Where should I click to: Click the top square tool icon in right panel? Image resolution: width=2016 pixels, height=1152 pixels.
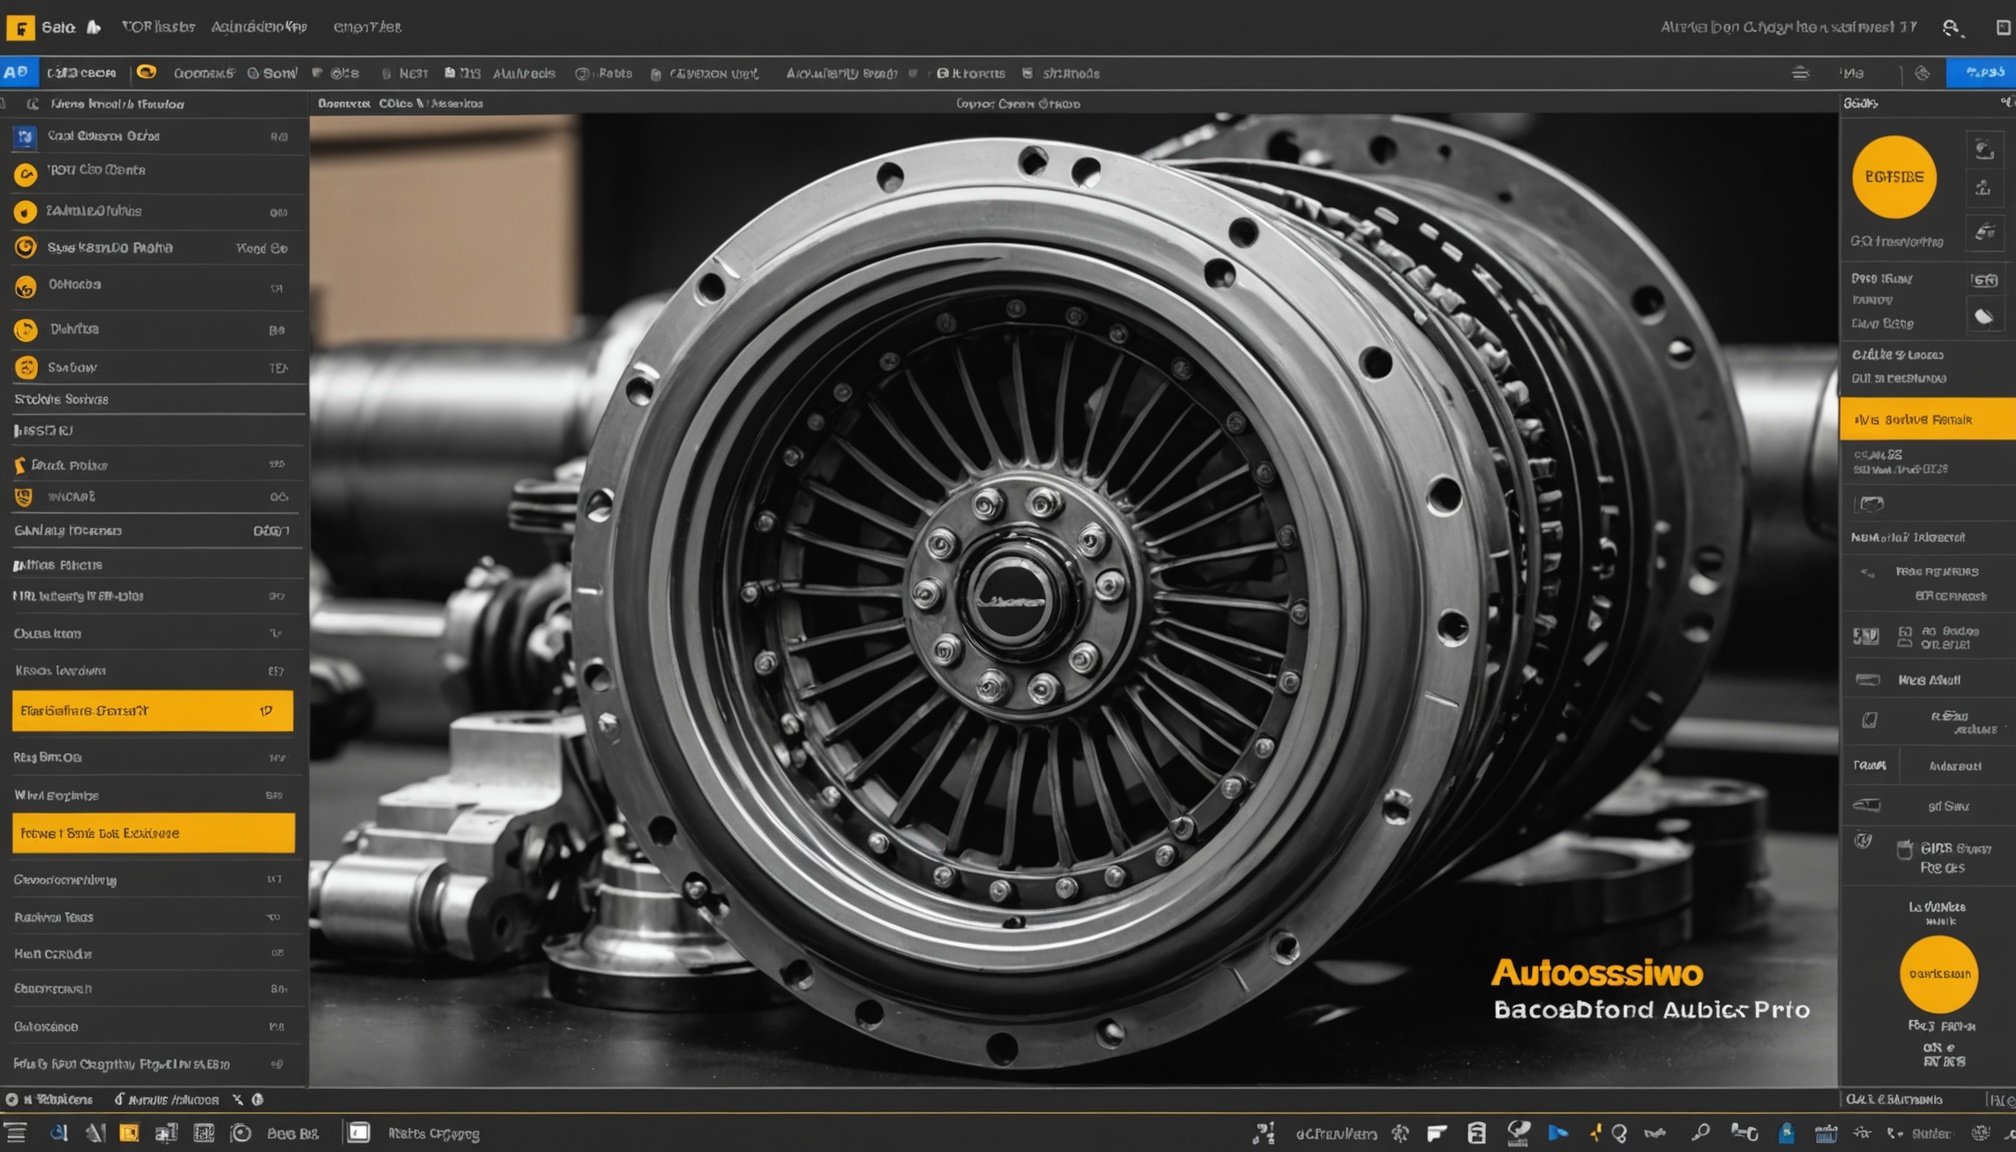[x=1984, y=150]
